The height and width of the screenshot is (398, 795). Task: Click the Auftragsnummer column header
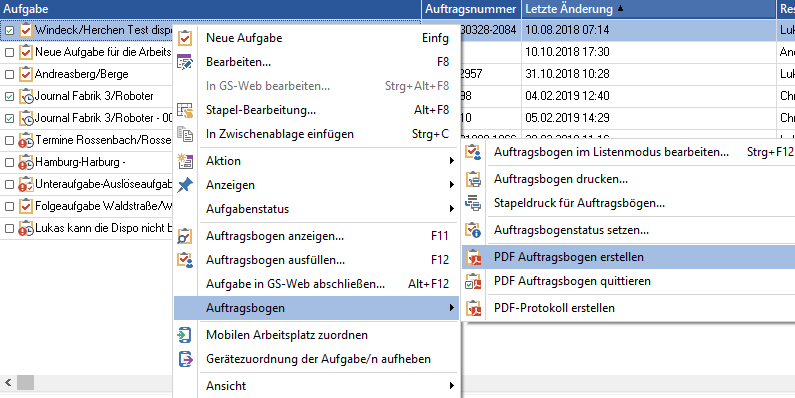pos(471,9)
